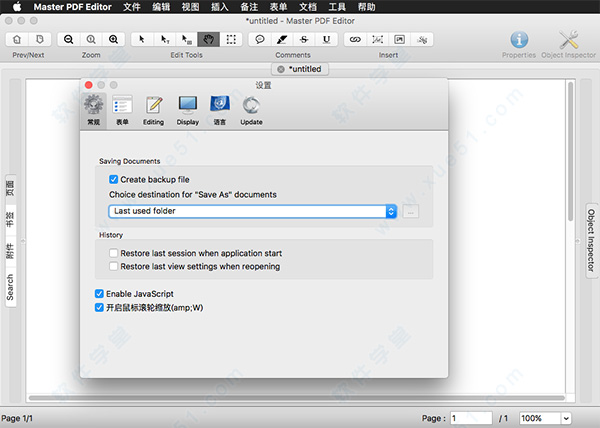This screenshot has height=428, width=600.
Task: Close the *untitled document tab
Action: (281, 69)
